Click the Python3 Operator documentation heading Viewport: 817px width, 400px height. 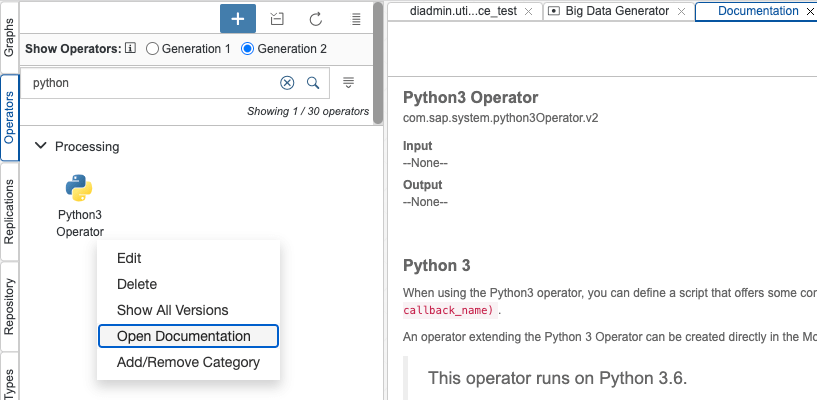[471, 97]
